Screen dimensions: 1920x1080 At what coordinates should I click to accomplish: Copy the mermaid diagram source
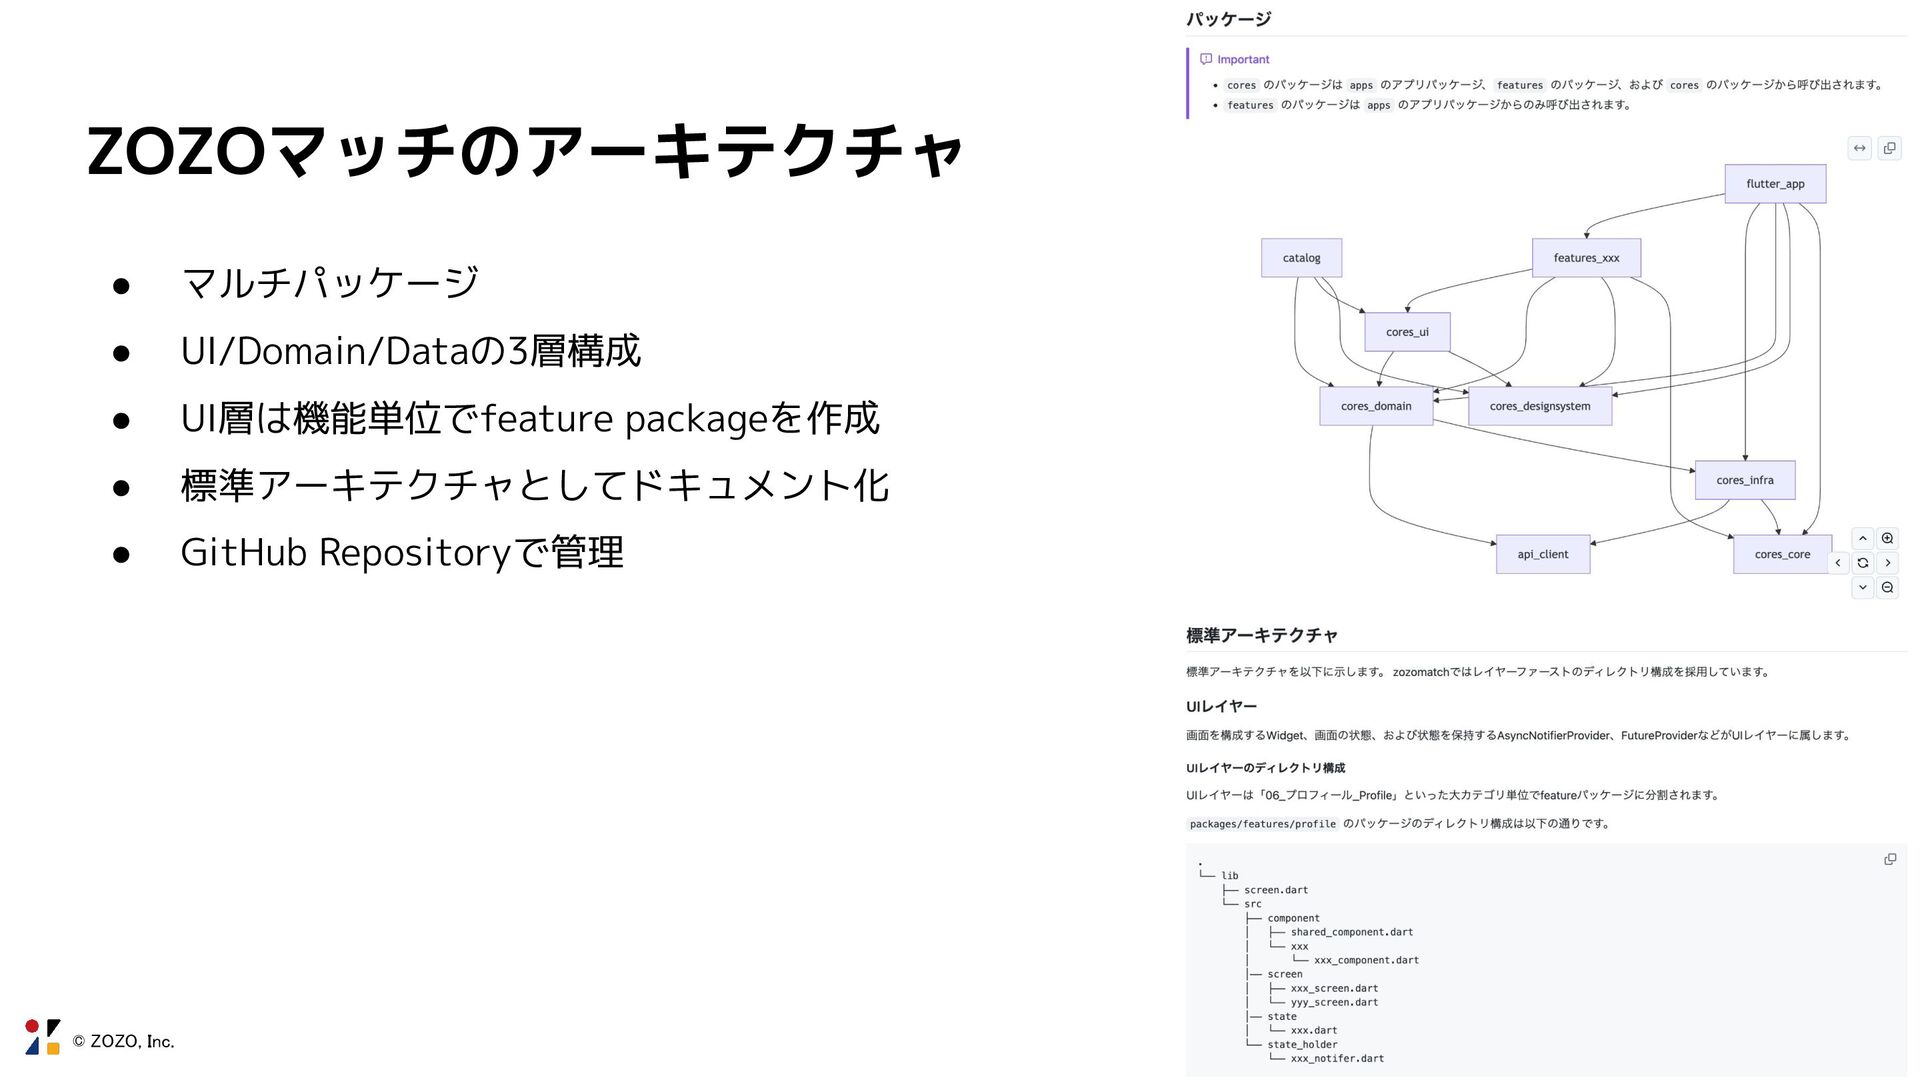pos(1889,148)
